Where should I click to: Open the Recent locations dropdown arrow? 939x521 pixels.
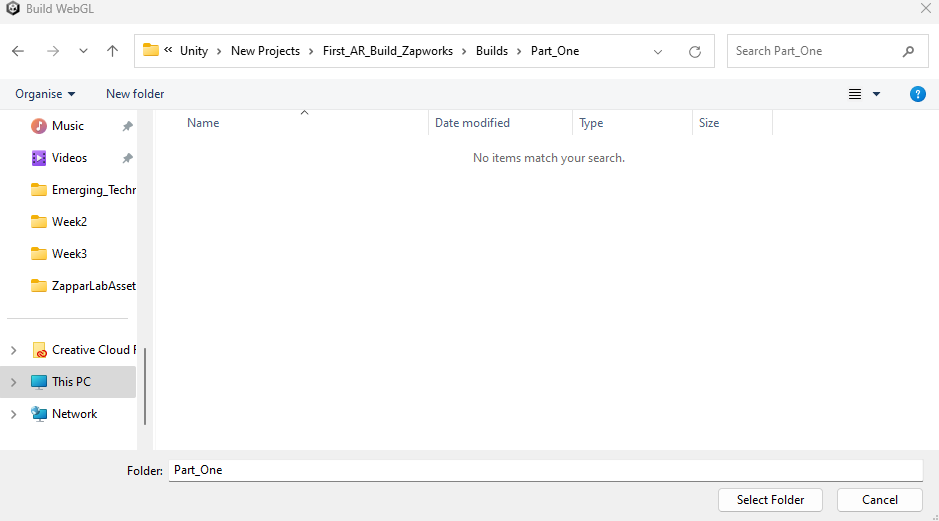[x=83, y=51]
